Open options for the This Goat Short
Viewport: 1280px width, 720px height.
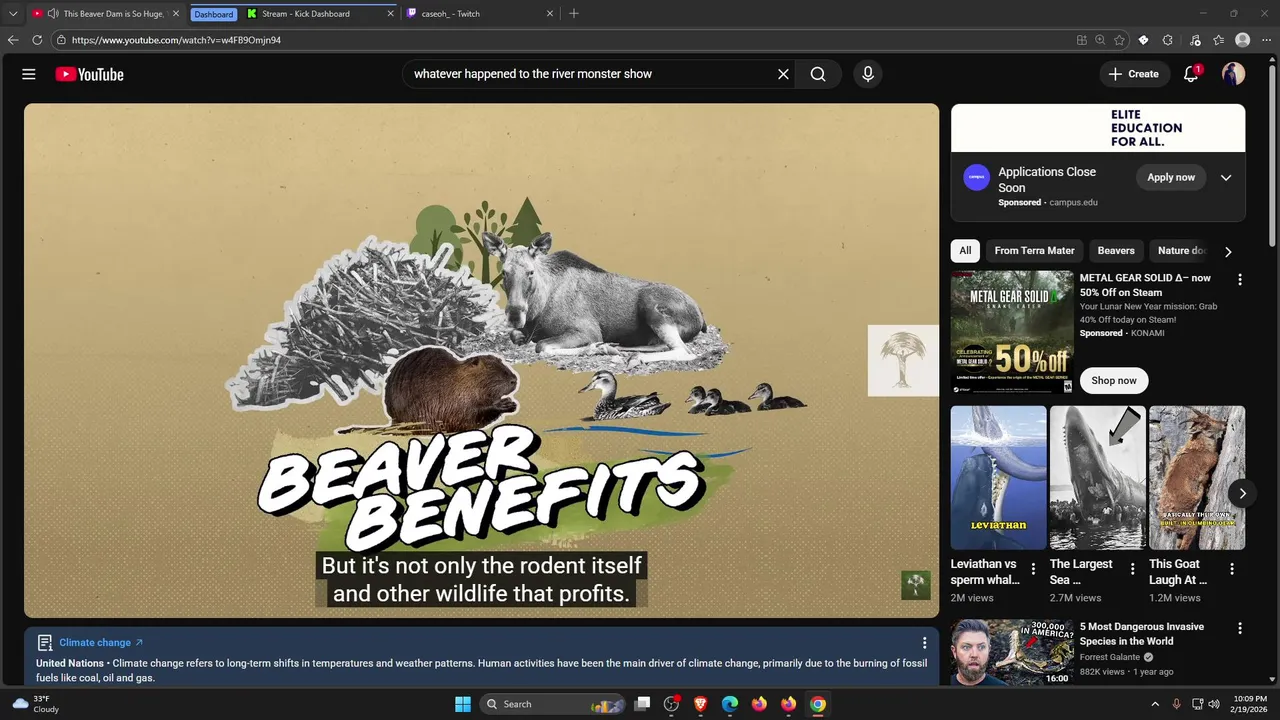tap(1232, 569)
